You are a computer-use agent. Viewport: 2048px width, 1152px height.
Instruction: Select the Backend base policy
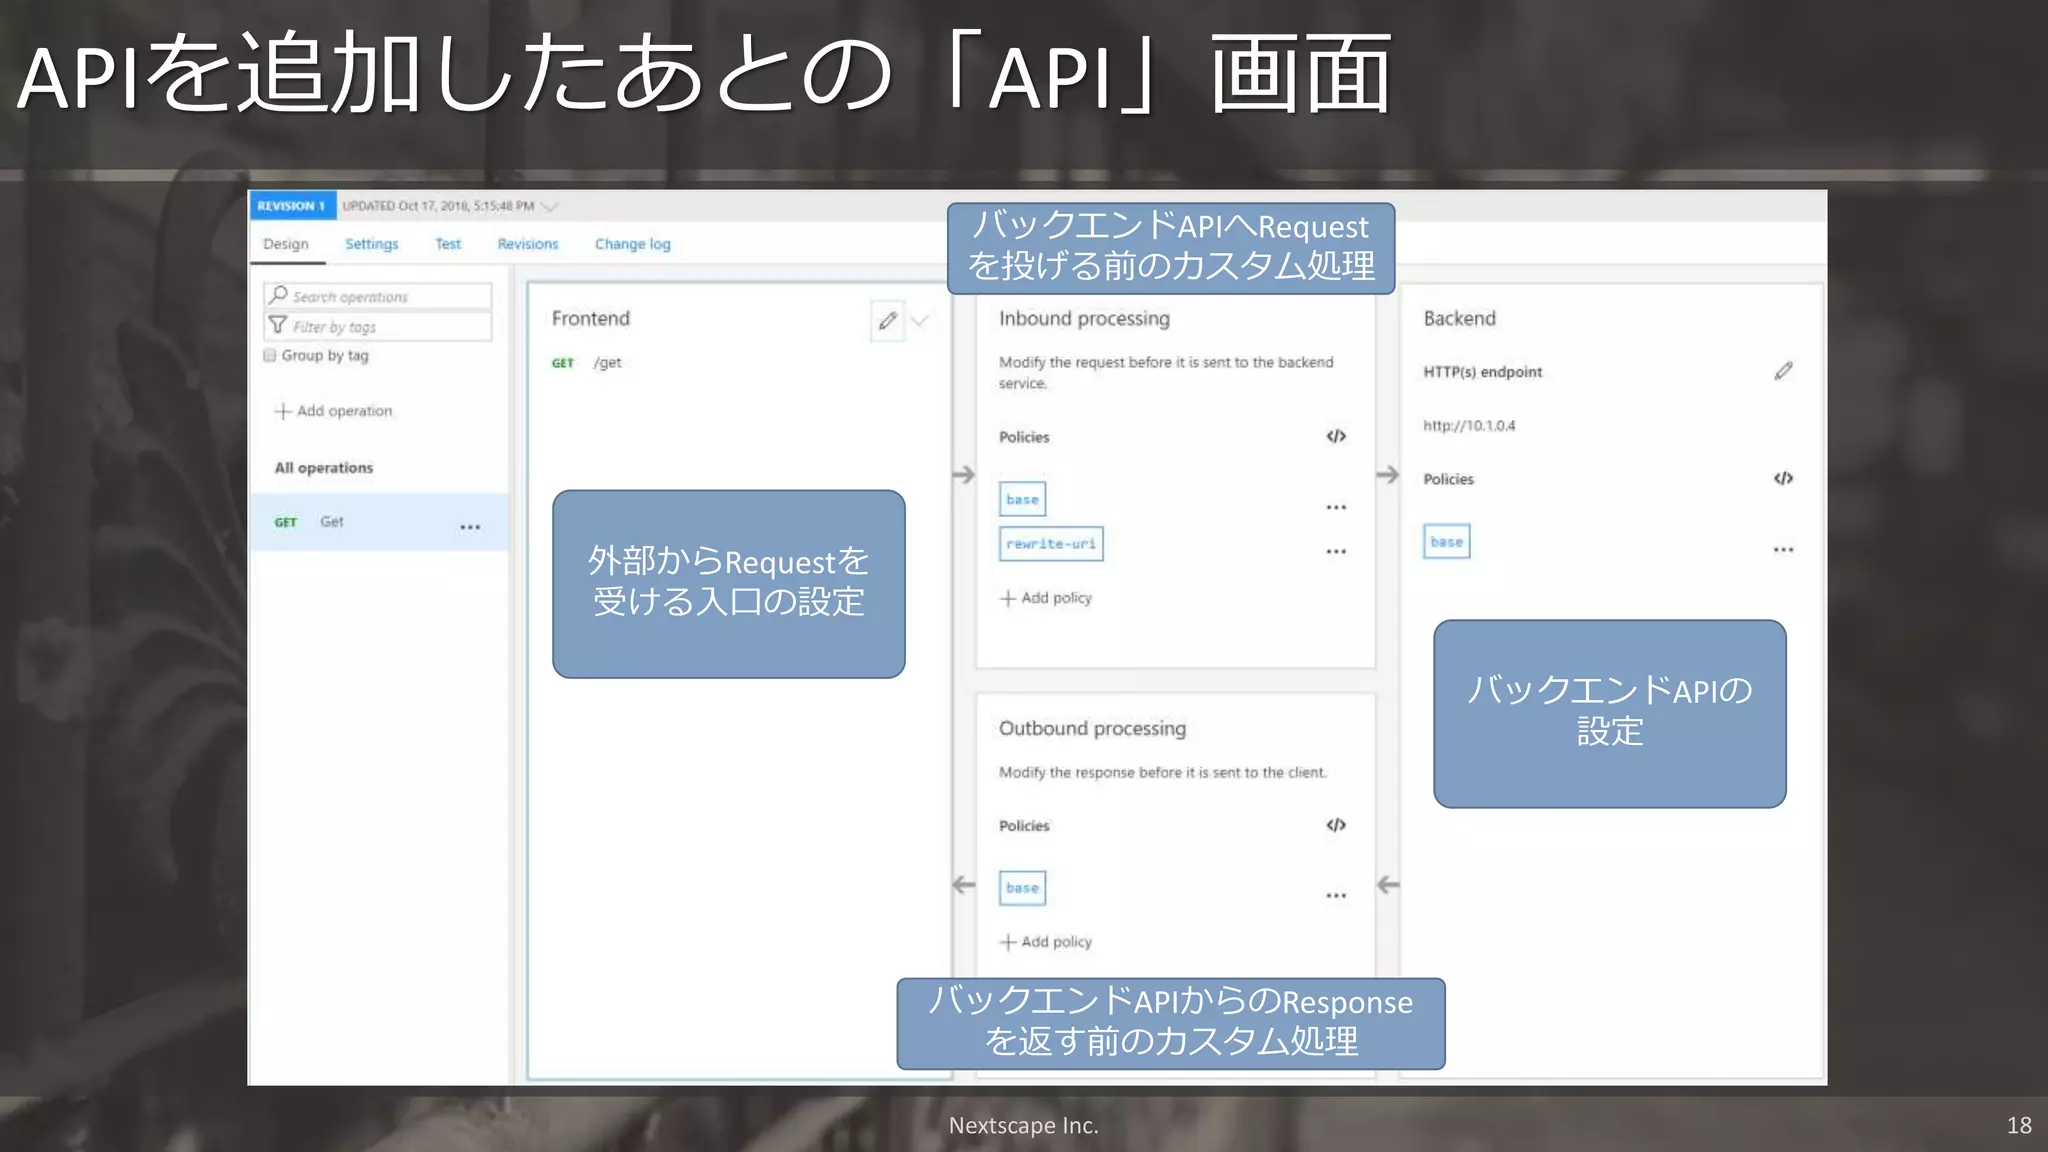[1446, 542]
